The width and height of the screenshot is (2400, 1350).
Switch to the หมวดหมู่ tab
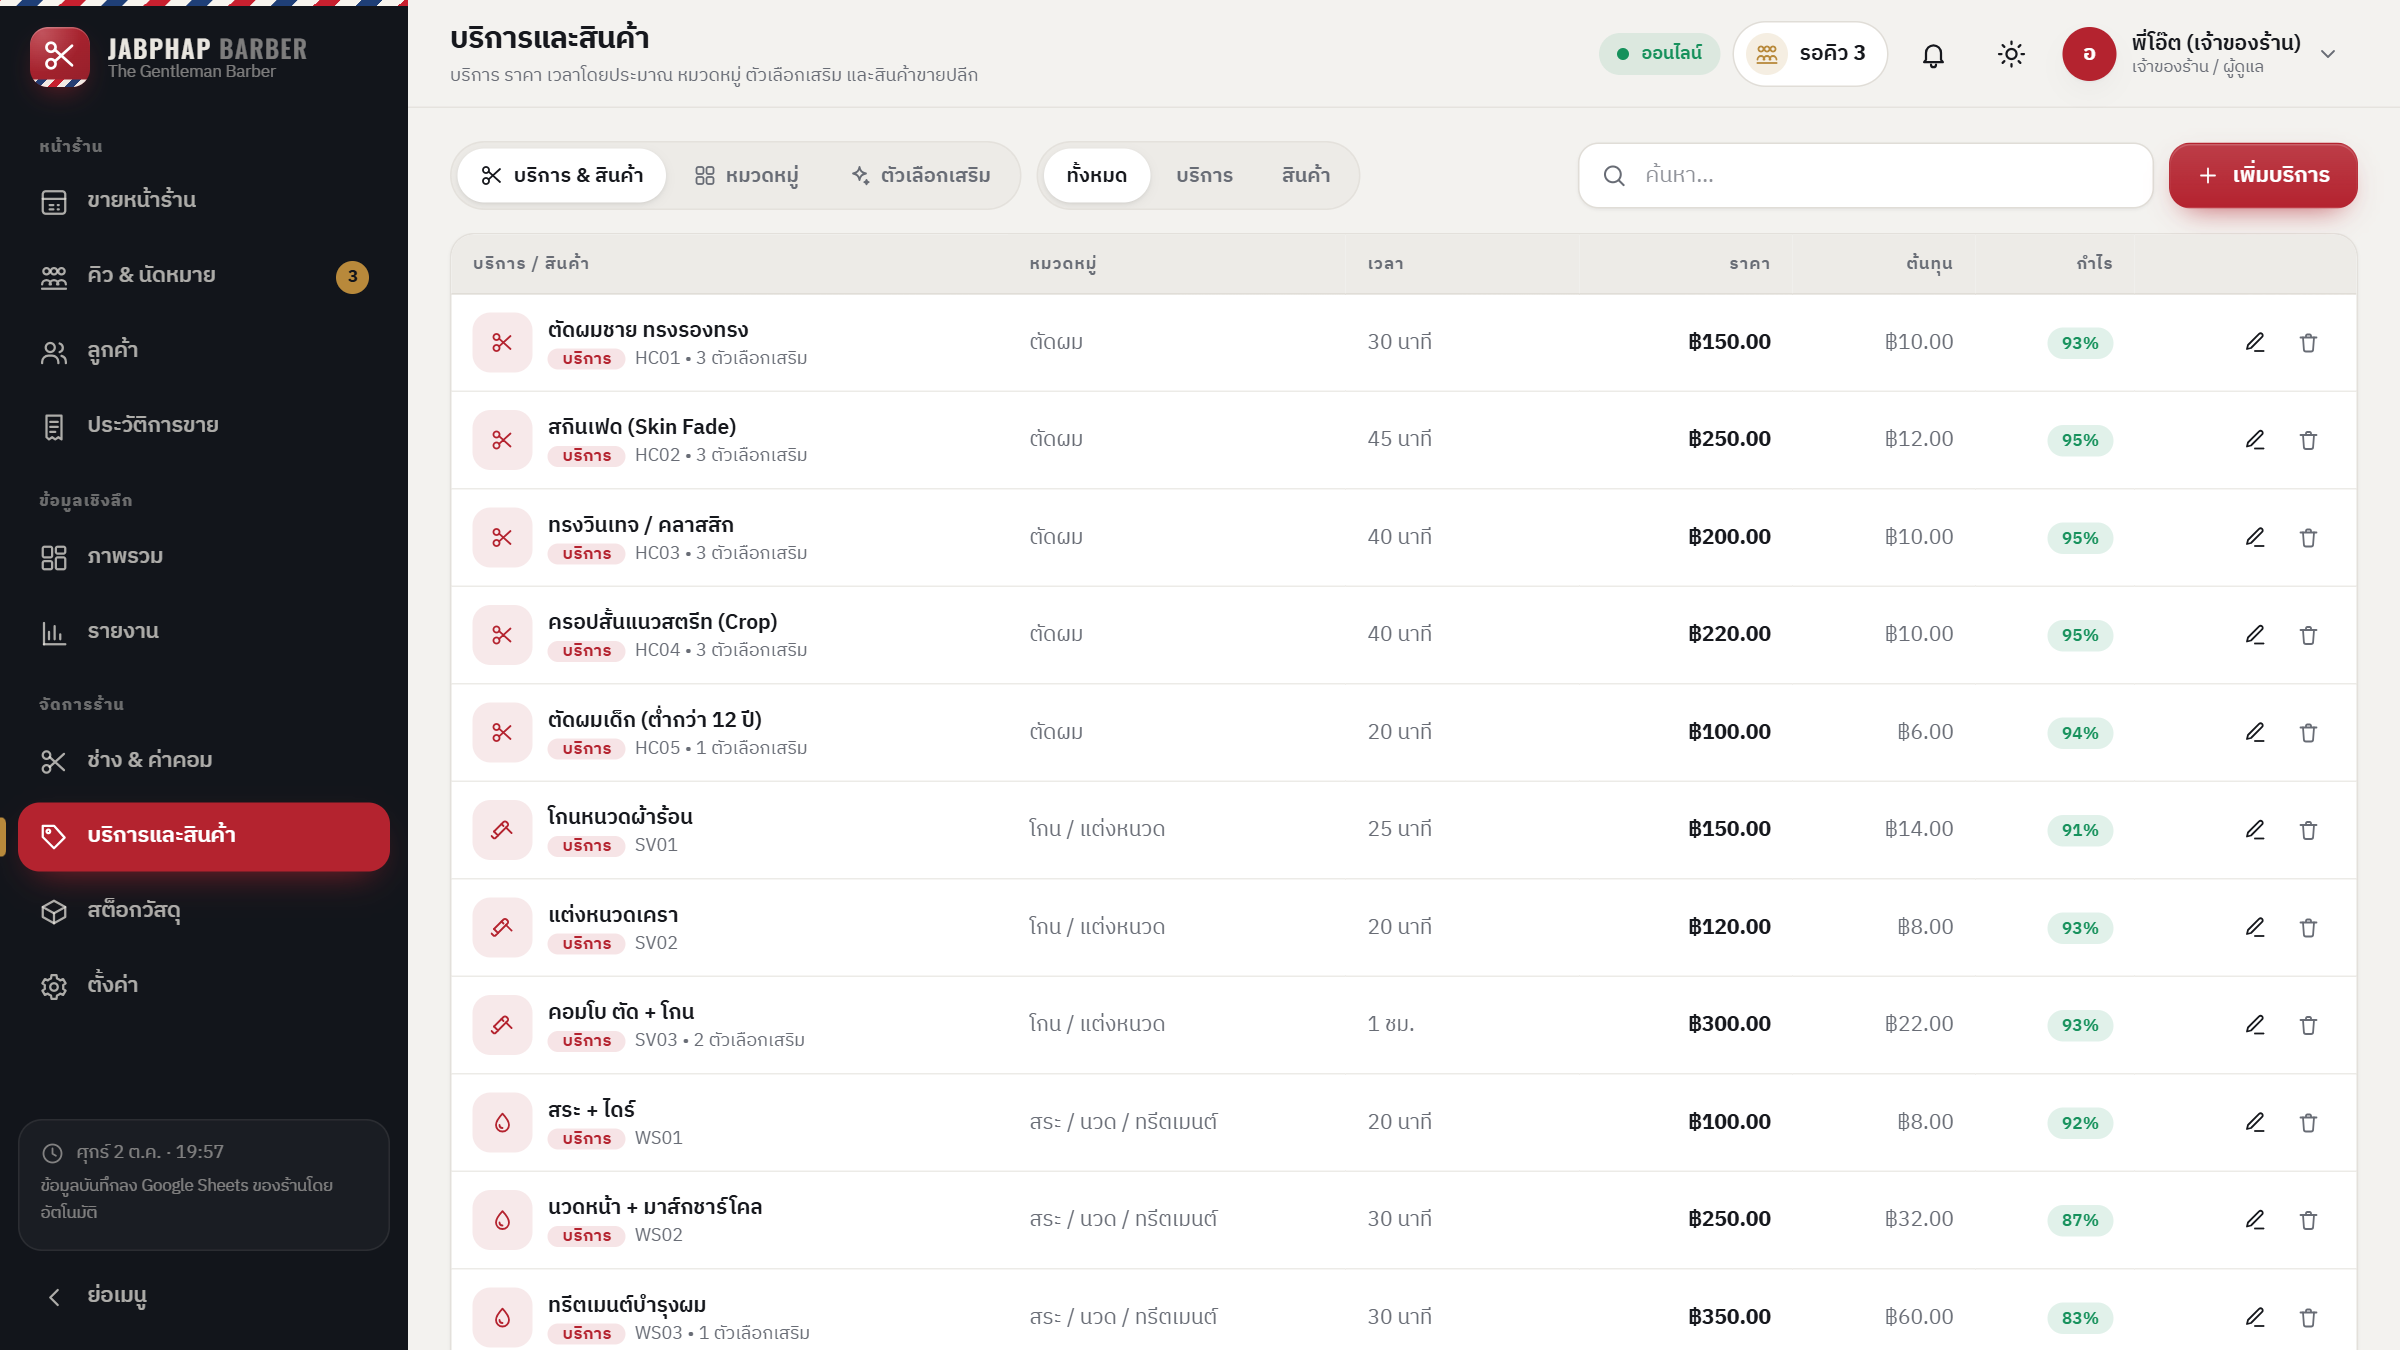[x=746, y=175]
